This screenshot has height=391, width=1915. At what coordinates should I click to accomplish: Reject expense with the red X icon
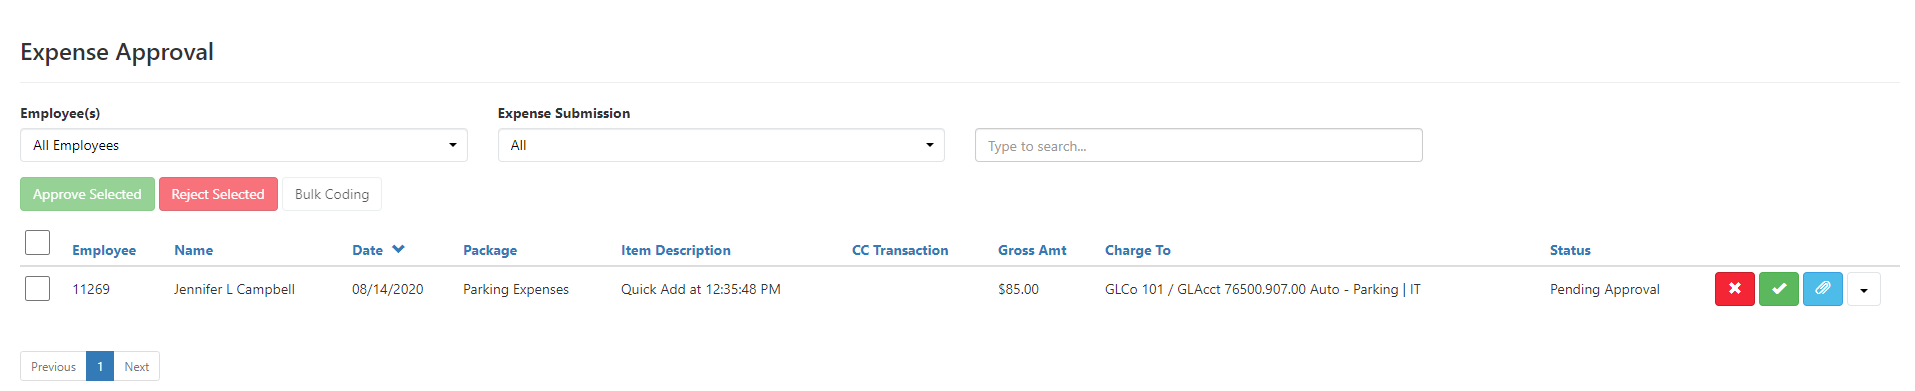pyautogui.click(x=1734, y=289)
